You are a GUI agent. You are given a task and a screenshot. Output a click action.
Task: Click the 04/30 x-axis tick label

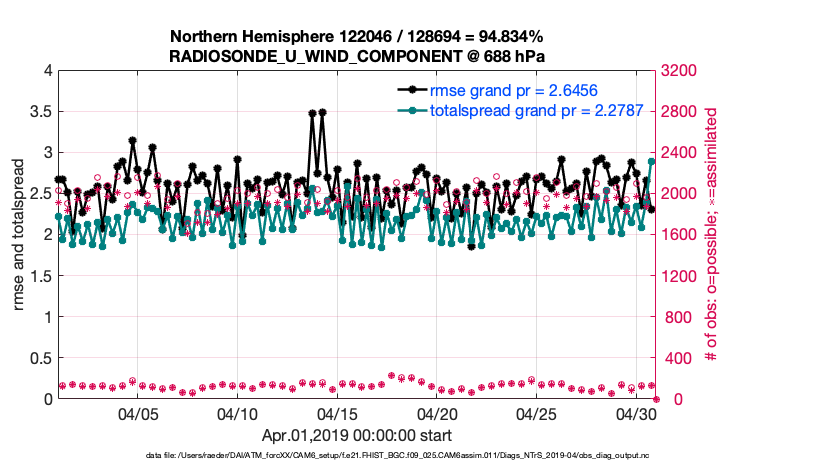pyautogui.click(x=637, y=414)
